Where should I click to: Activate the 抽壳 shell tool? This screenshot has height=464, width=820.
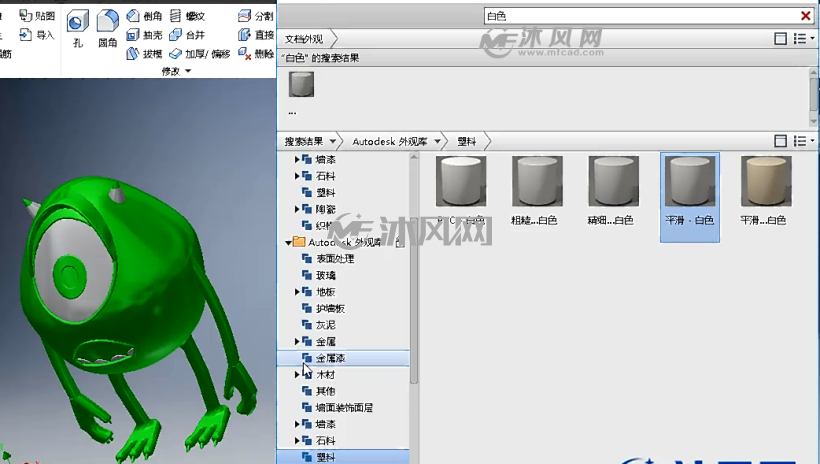pos(145,35)
